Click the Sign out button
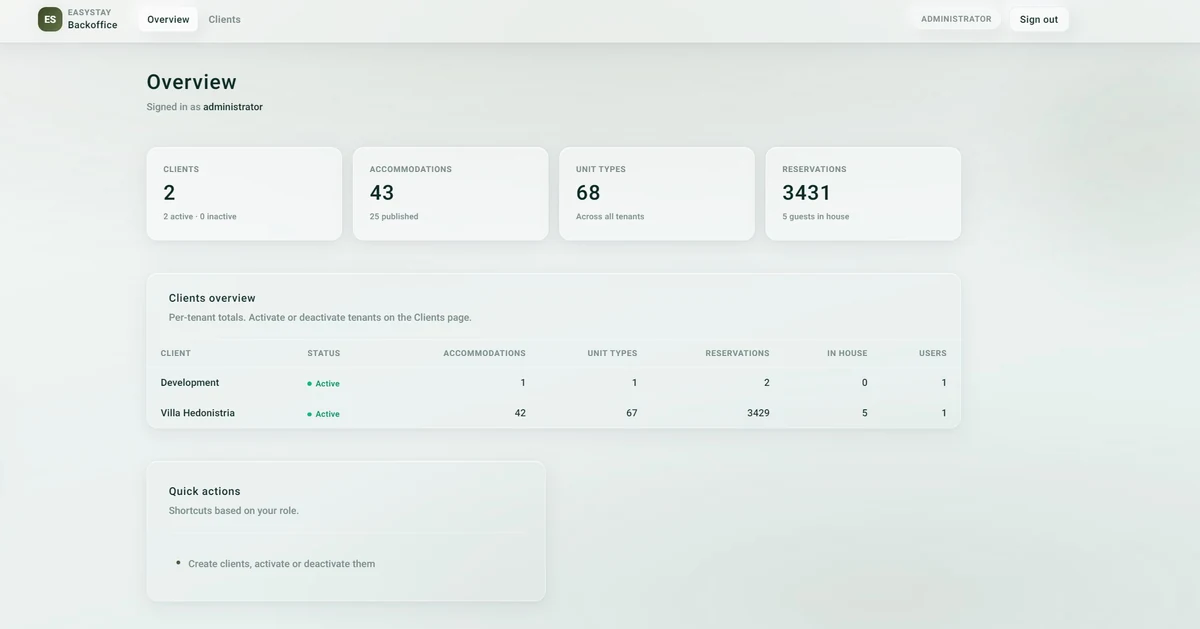This screenshot has height=629, width=1200. point(1039,19)
